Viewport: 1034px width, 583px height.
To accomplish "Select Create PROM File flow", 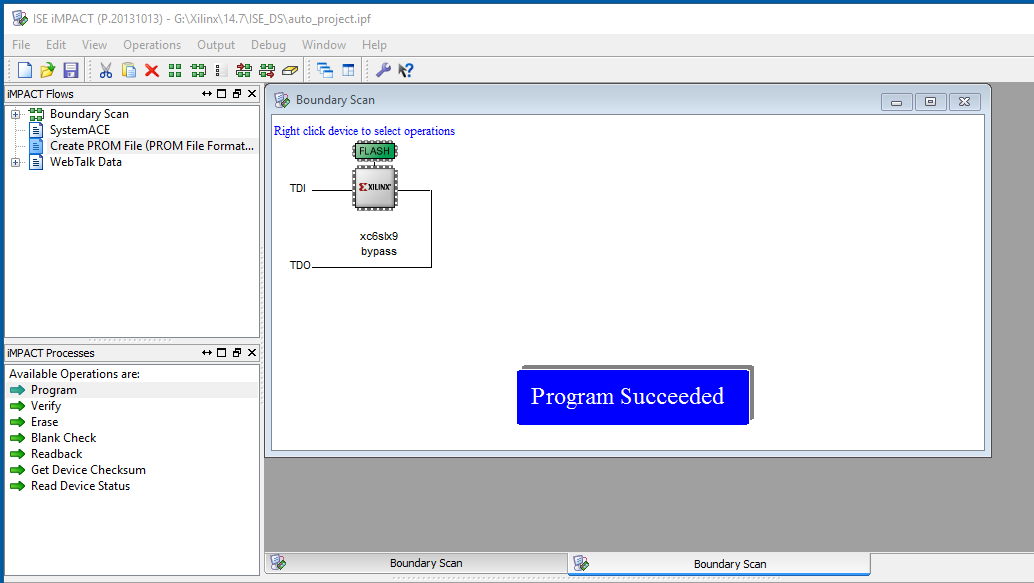I will click(151, 146).
